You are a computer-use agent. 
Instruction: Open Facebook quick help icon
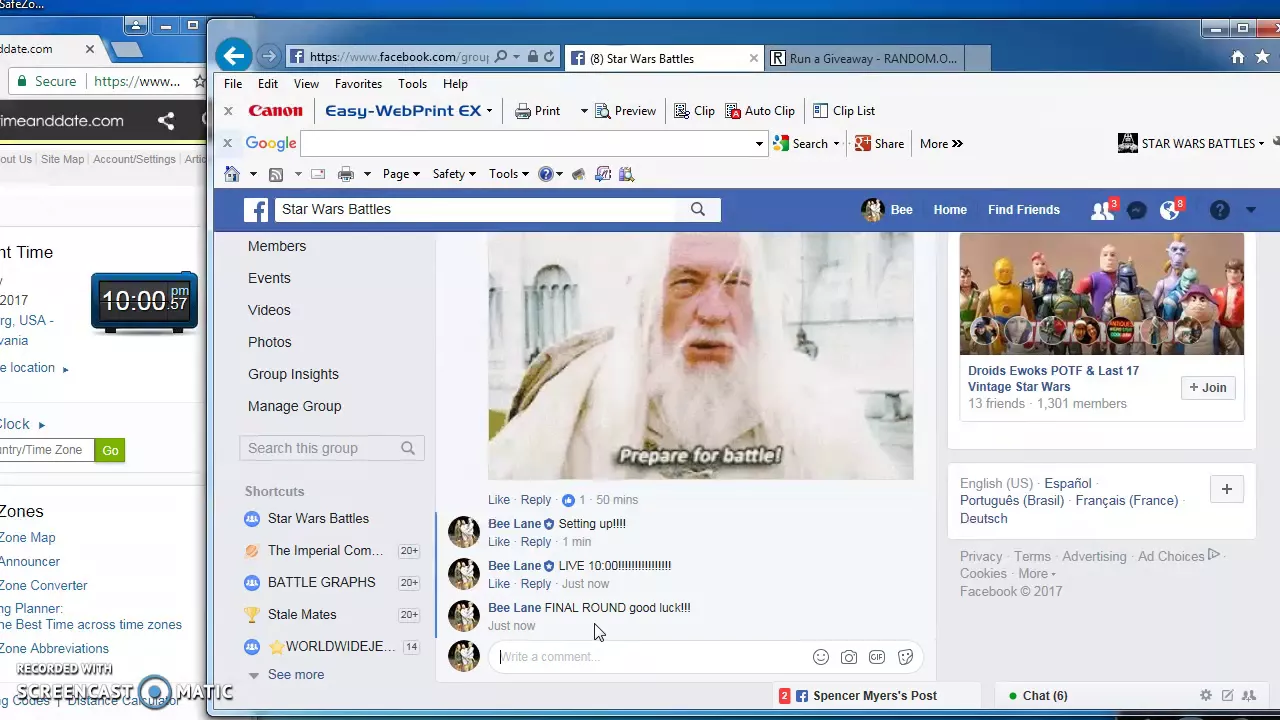click(1219, 210)
